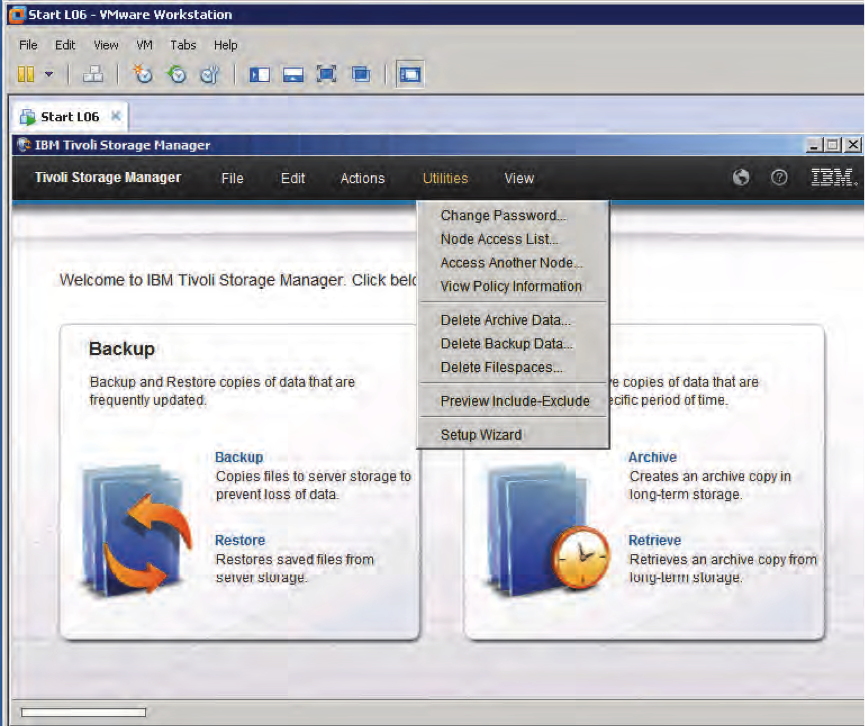Image resolution: width=865 pixels, height=727 pixels.
Task: Click the Tivoli Storage Manager header title
Action: [108, 177]
